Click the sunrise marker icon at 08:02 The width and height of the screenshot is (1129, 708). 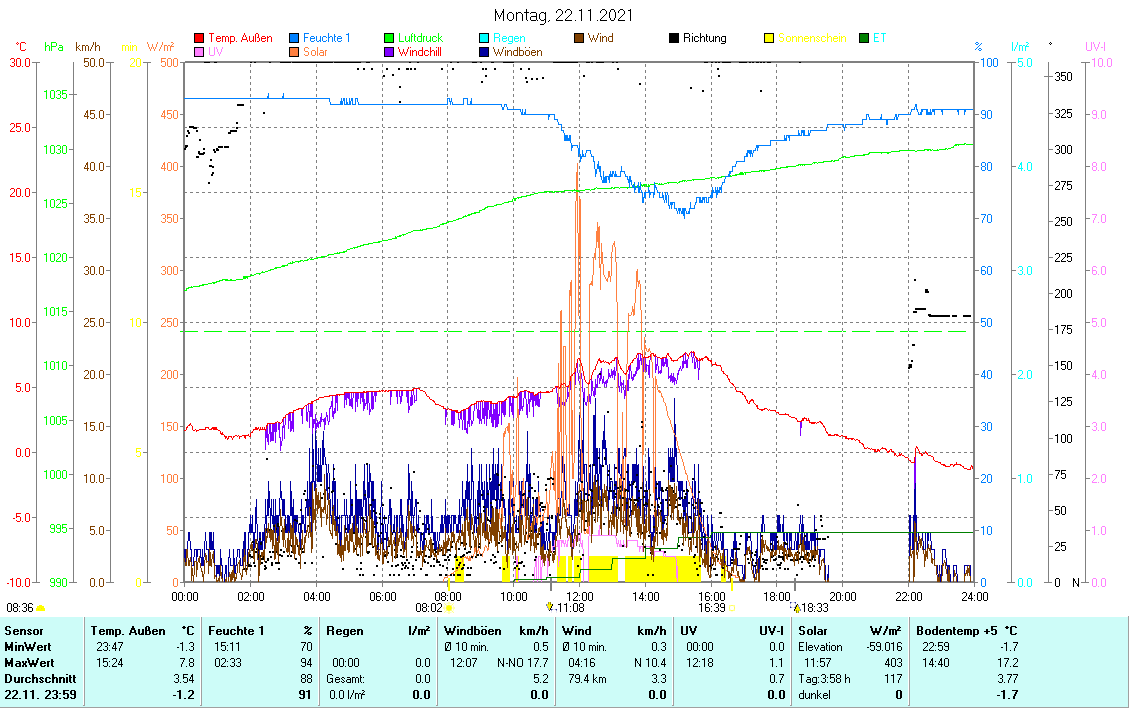[449, 607]
